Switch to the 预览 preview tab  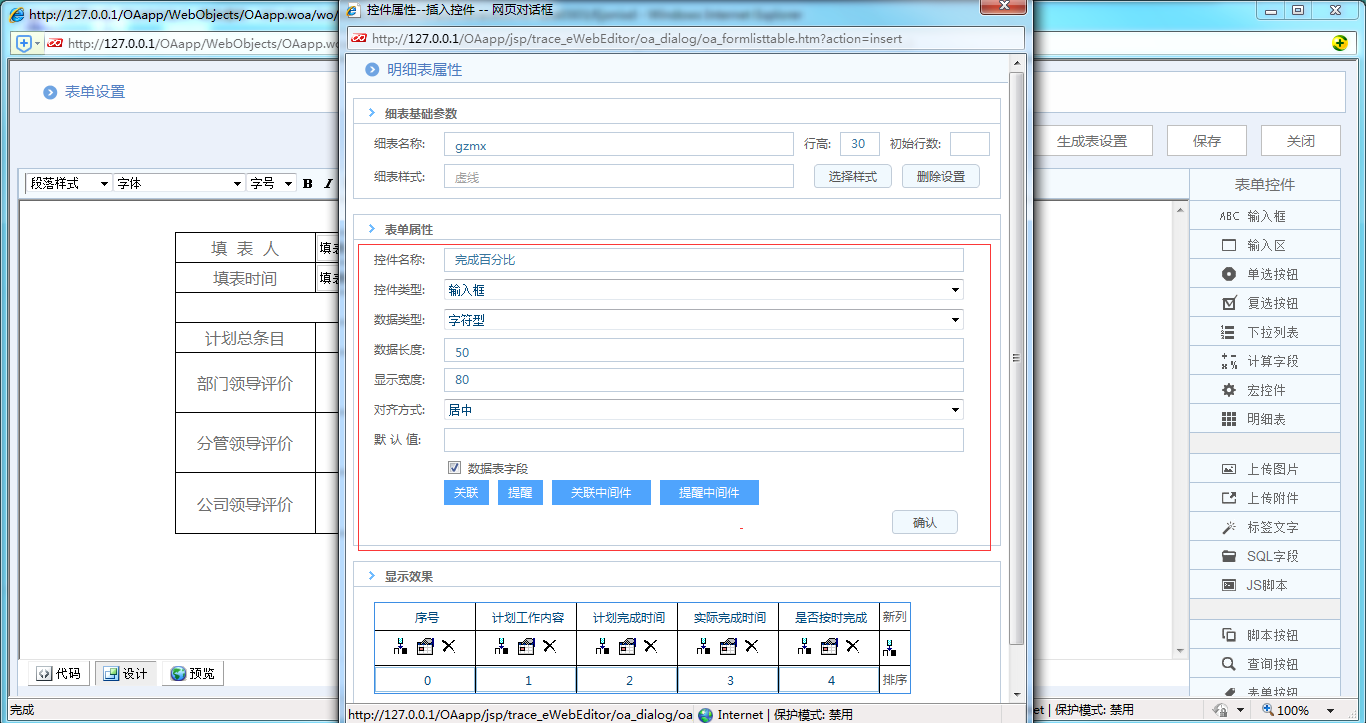point(192,673)
